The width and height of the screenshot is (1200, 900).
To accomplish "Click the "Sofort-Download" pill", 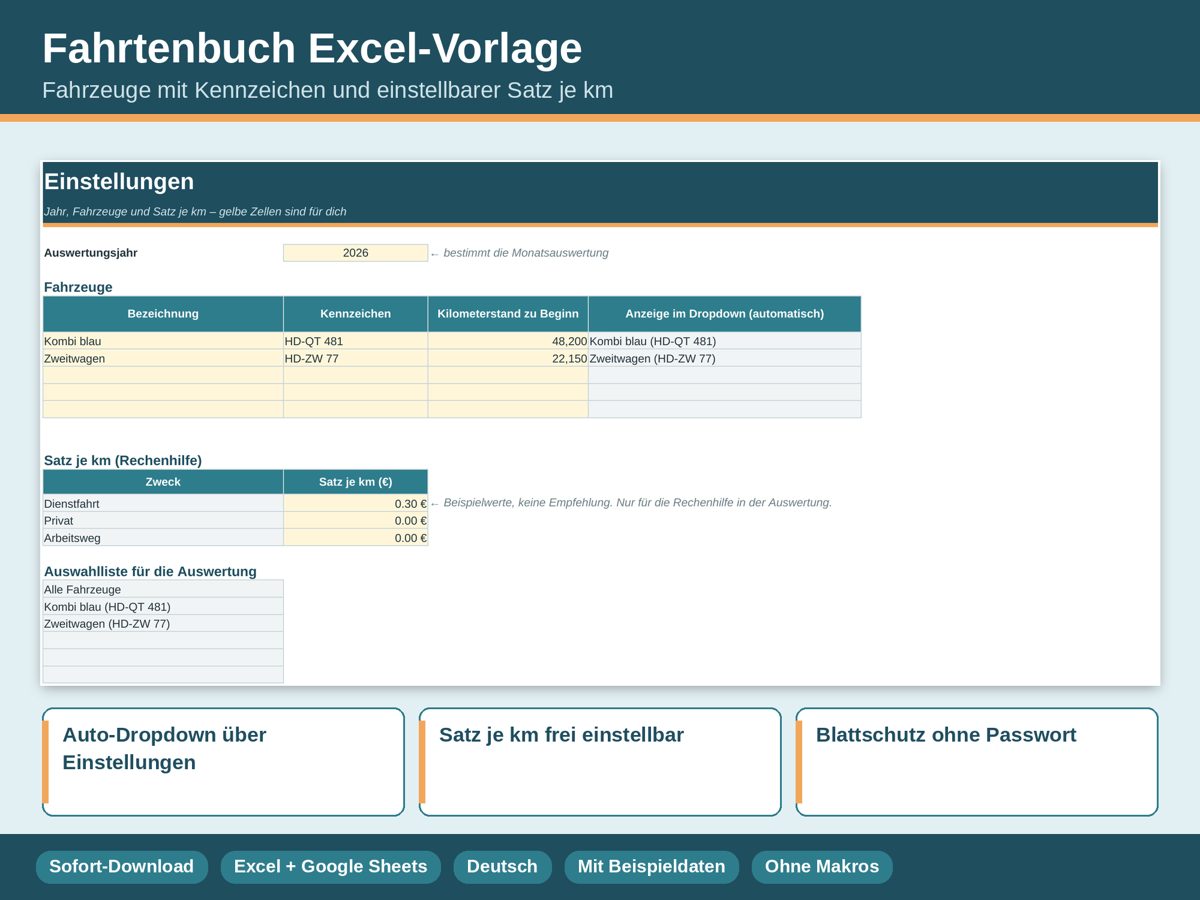I will coord(122,867).
